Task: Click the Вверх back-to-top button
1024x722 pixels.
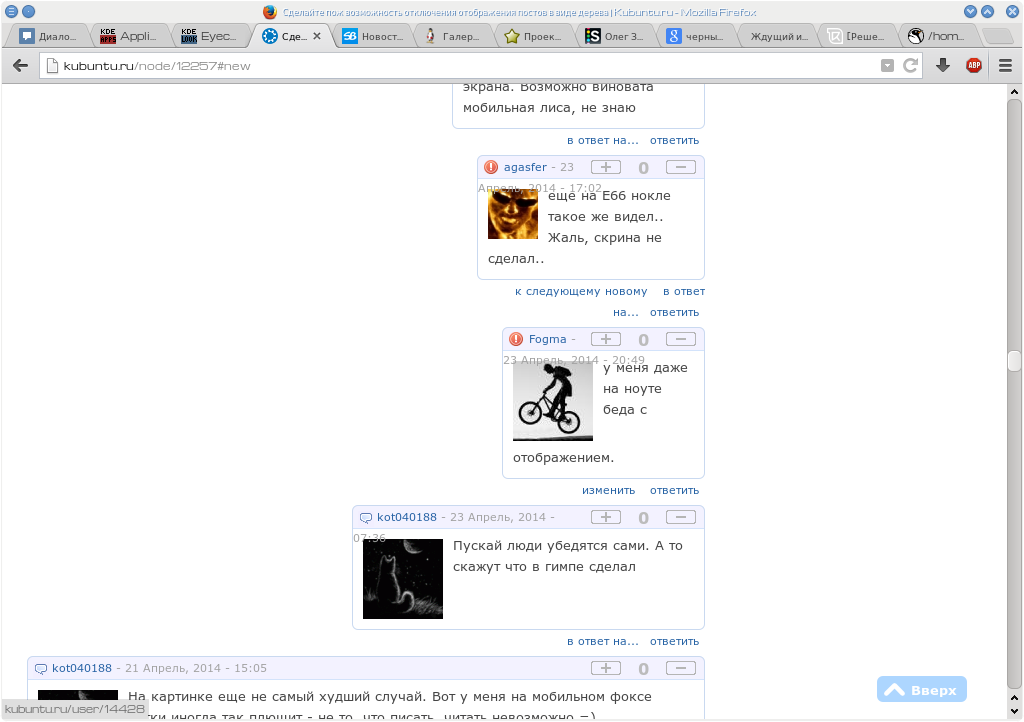Action: click(x=921, y=689)
